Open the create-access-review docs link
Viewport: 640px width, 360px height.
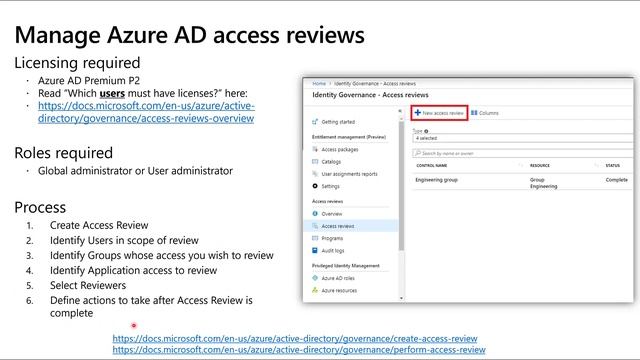click(295, 338)
